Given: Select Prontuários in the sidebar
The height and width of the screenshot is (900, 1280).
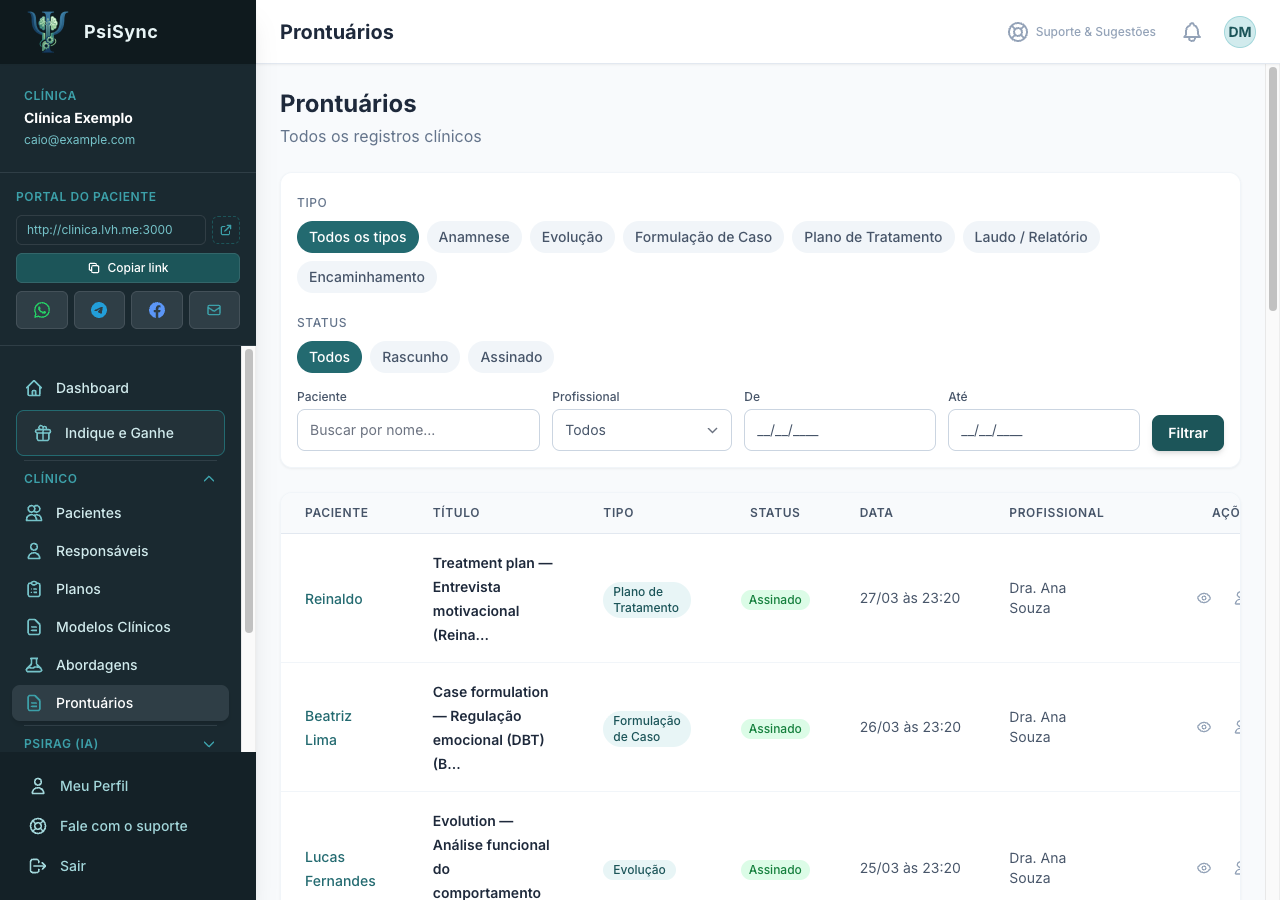Looking at the screenshot, I should [120, 703].
